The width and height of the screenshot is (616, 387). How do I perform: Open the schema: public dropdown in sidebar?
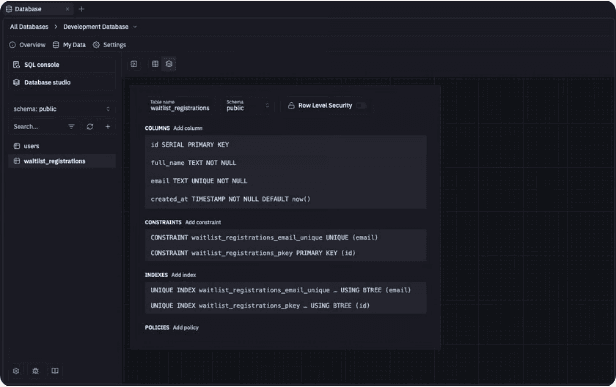tap(62, 109)
